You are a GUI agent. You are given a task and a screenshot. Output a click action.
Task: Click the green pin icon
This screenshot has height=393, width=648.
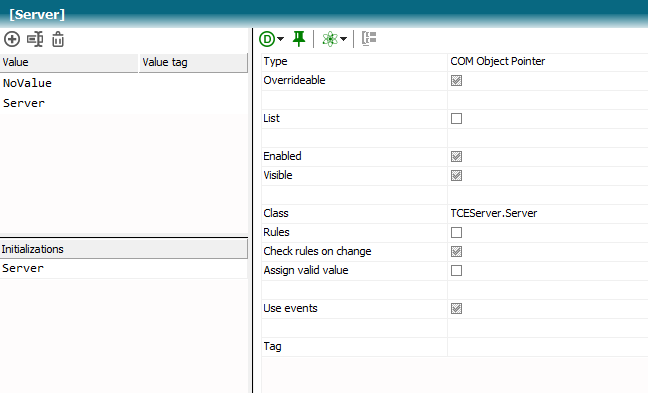[299, 39]
